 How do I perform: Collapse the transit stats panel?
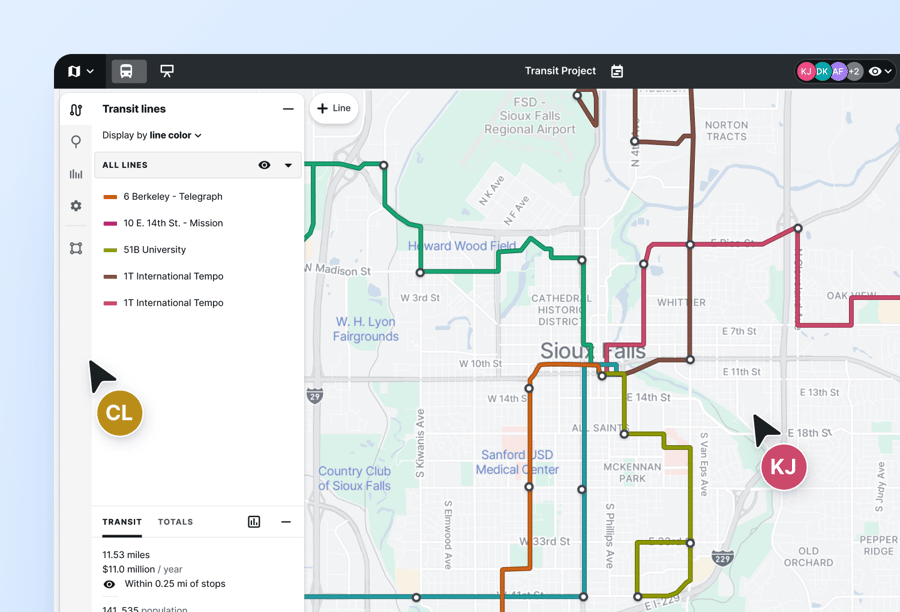[x=286, y=522]
